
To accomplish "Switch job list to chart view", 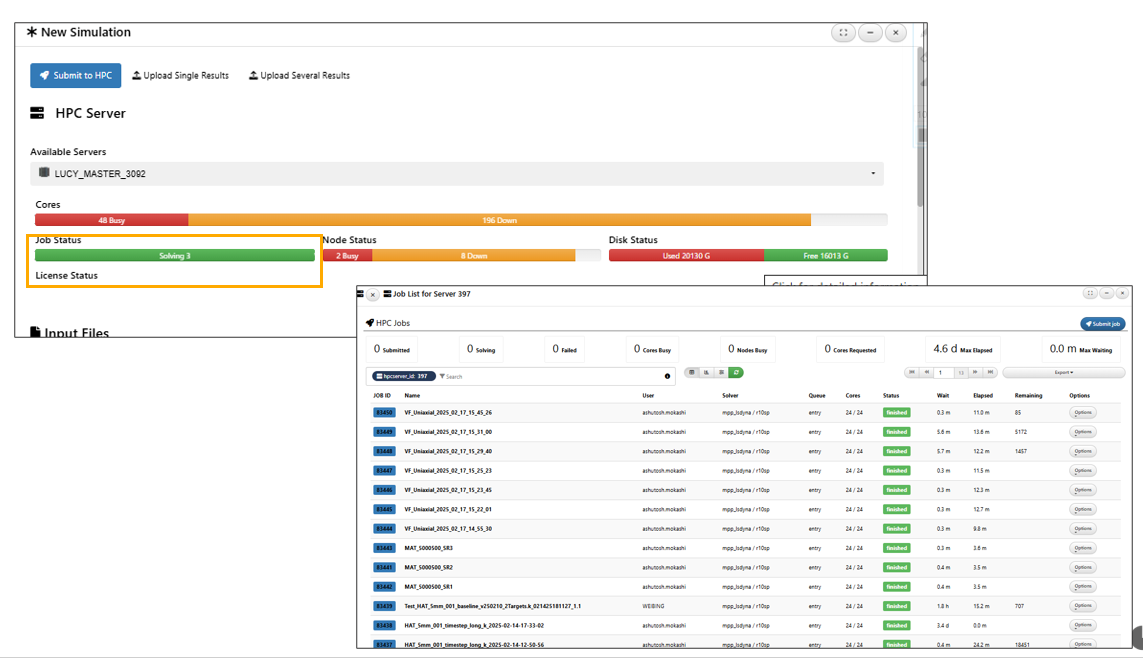I will 706,372.
